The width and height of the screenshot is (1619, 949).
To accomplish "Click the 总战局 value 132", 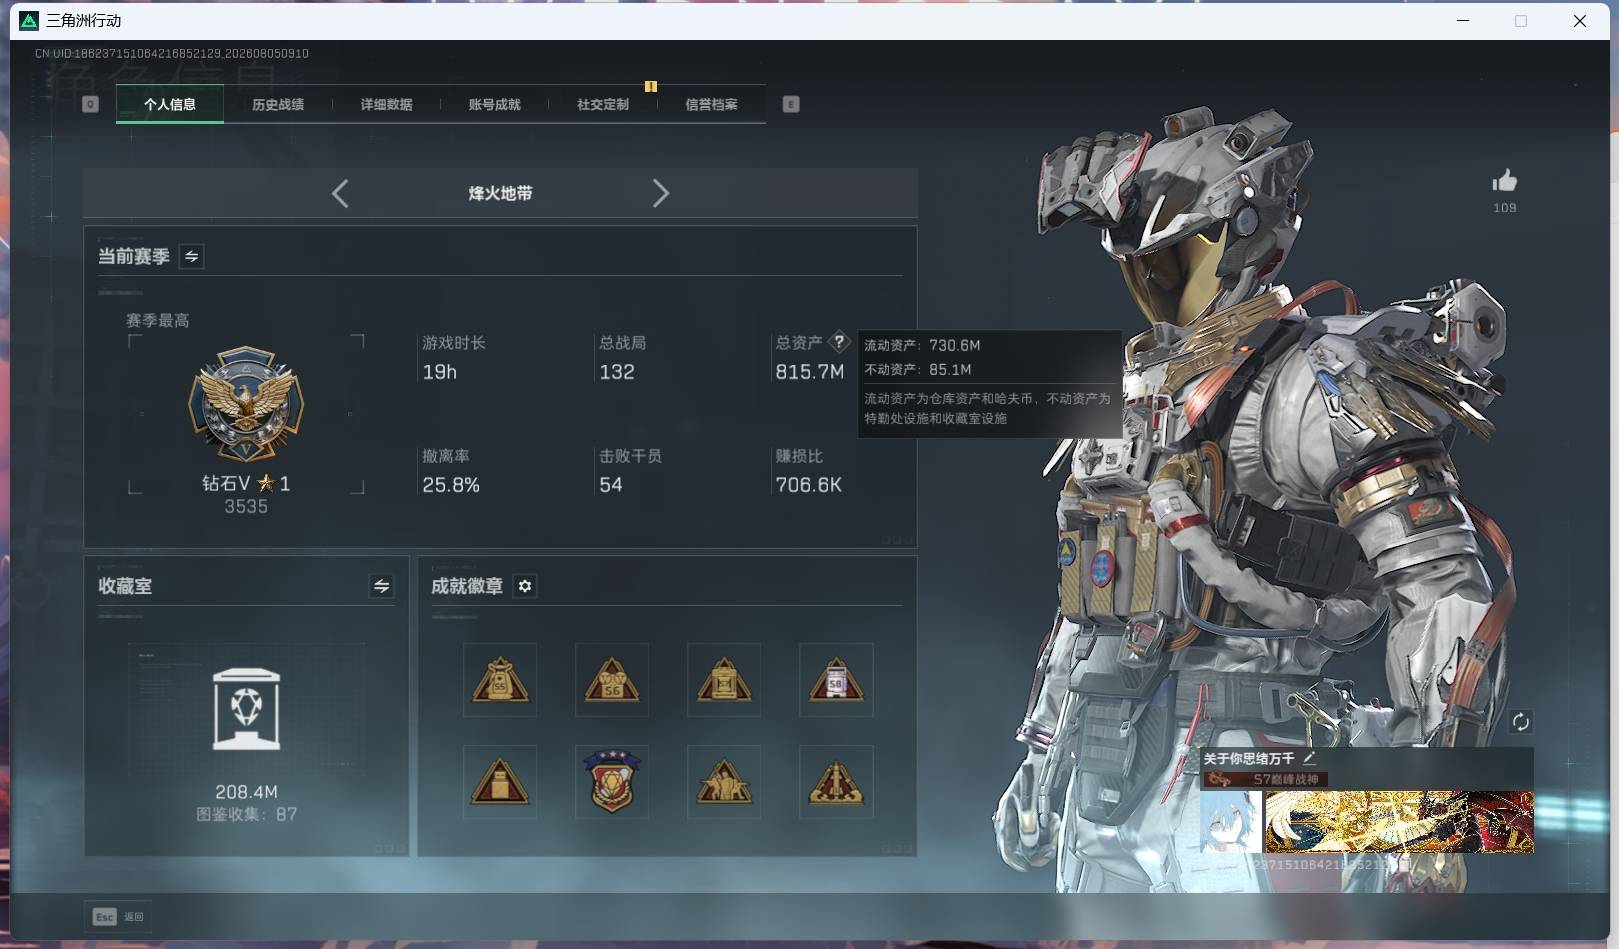I will (x=617, y=372).
